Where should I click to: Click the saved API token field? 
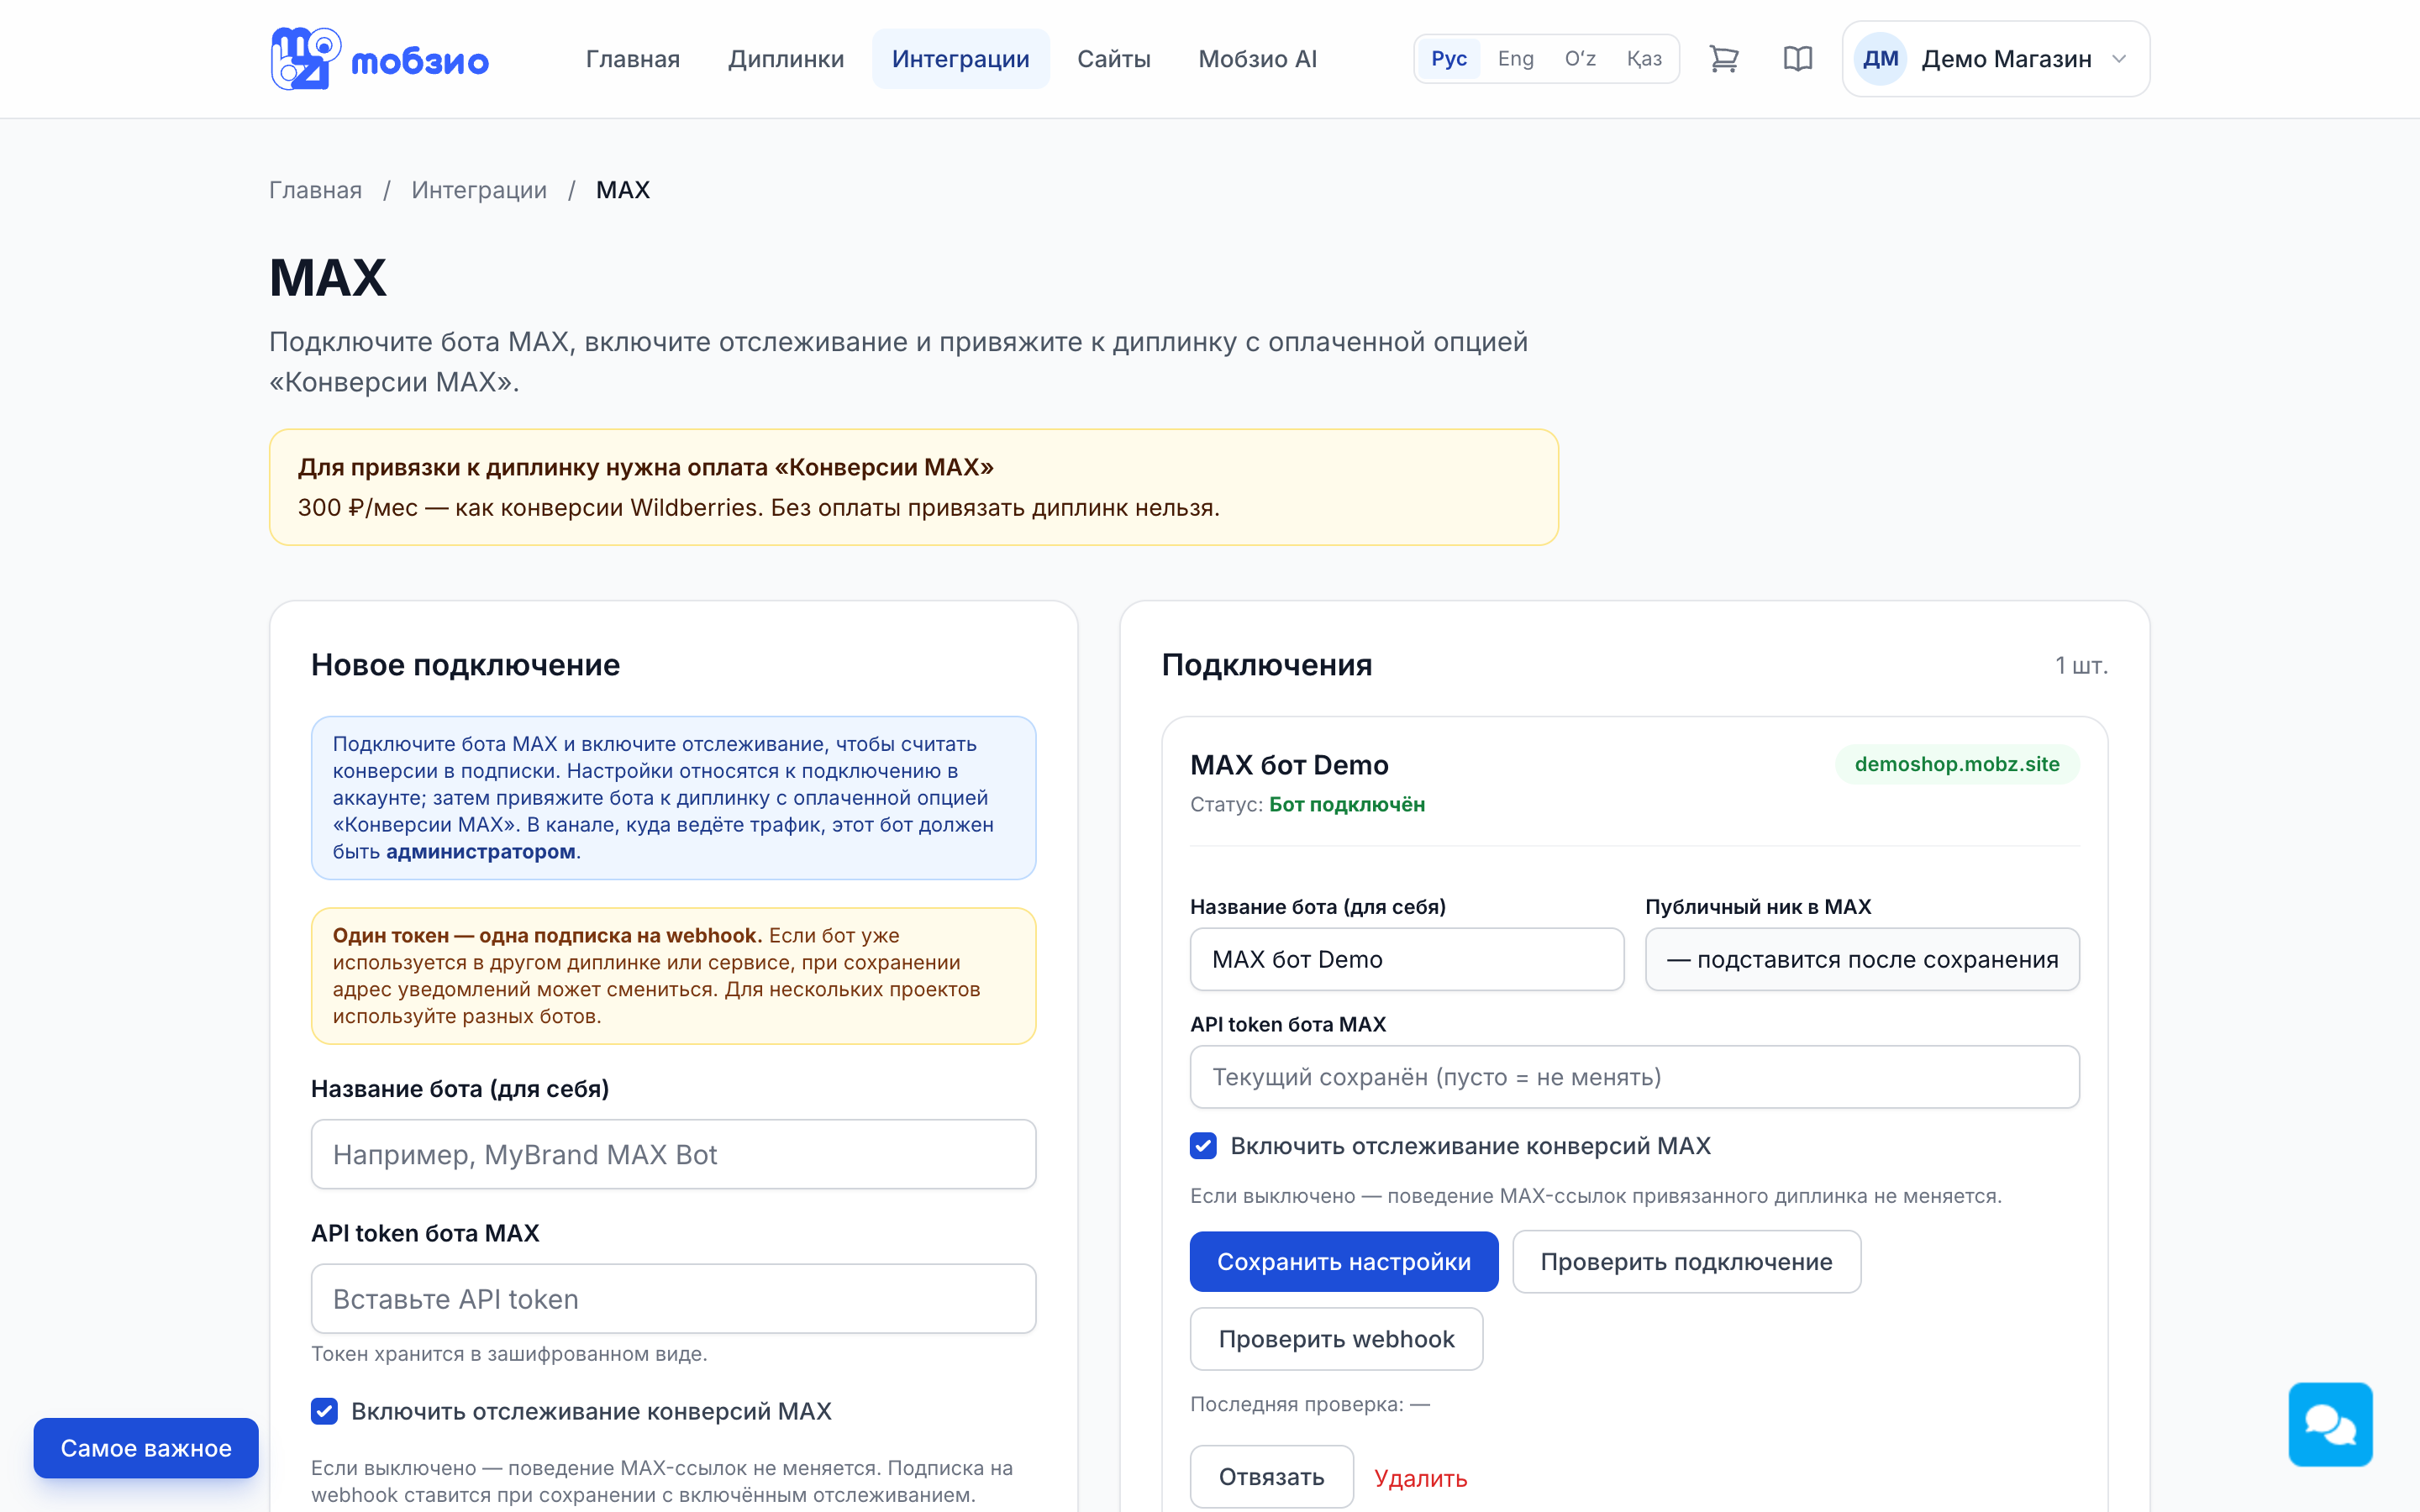tap(1634, 1077)
